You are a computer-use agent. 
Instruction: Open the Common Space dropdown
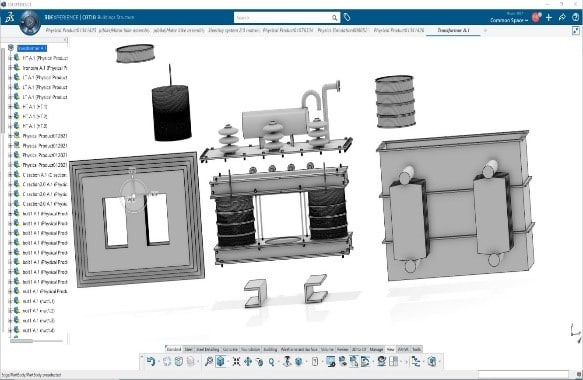point(509,20)
